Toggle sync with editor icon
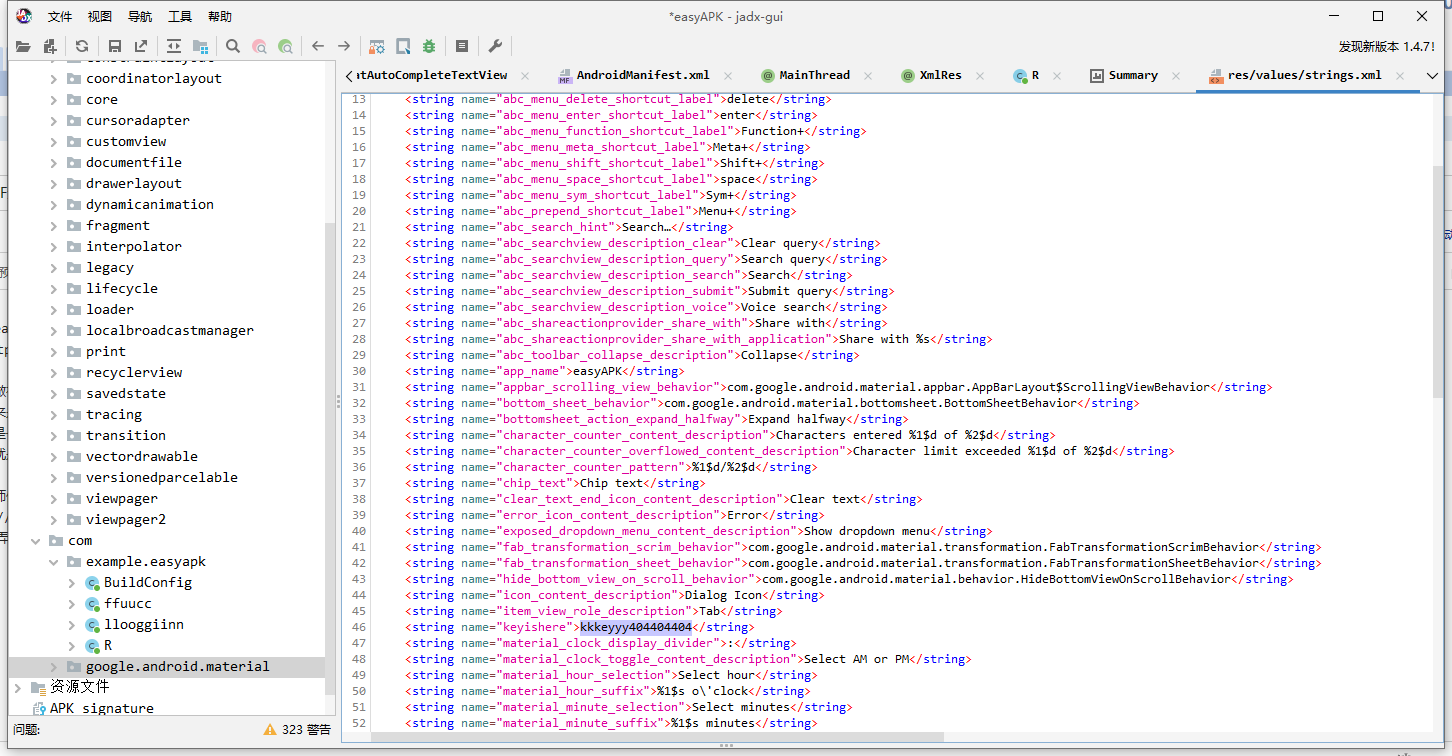This screenshot has width=1452, height=756. point(174,46)
